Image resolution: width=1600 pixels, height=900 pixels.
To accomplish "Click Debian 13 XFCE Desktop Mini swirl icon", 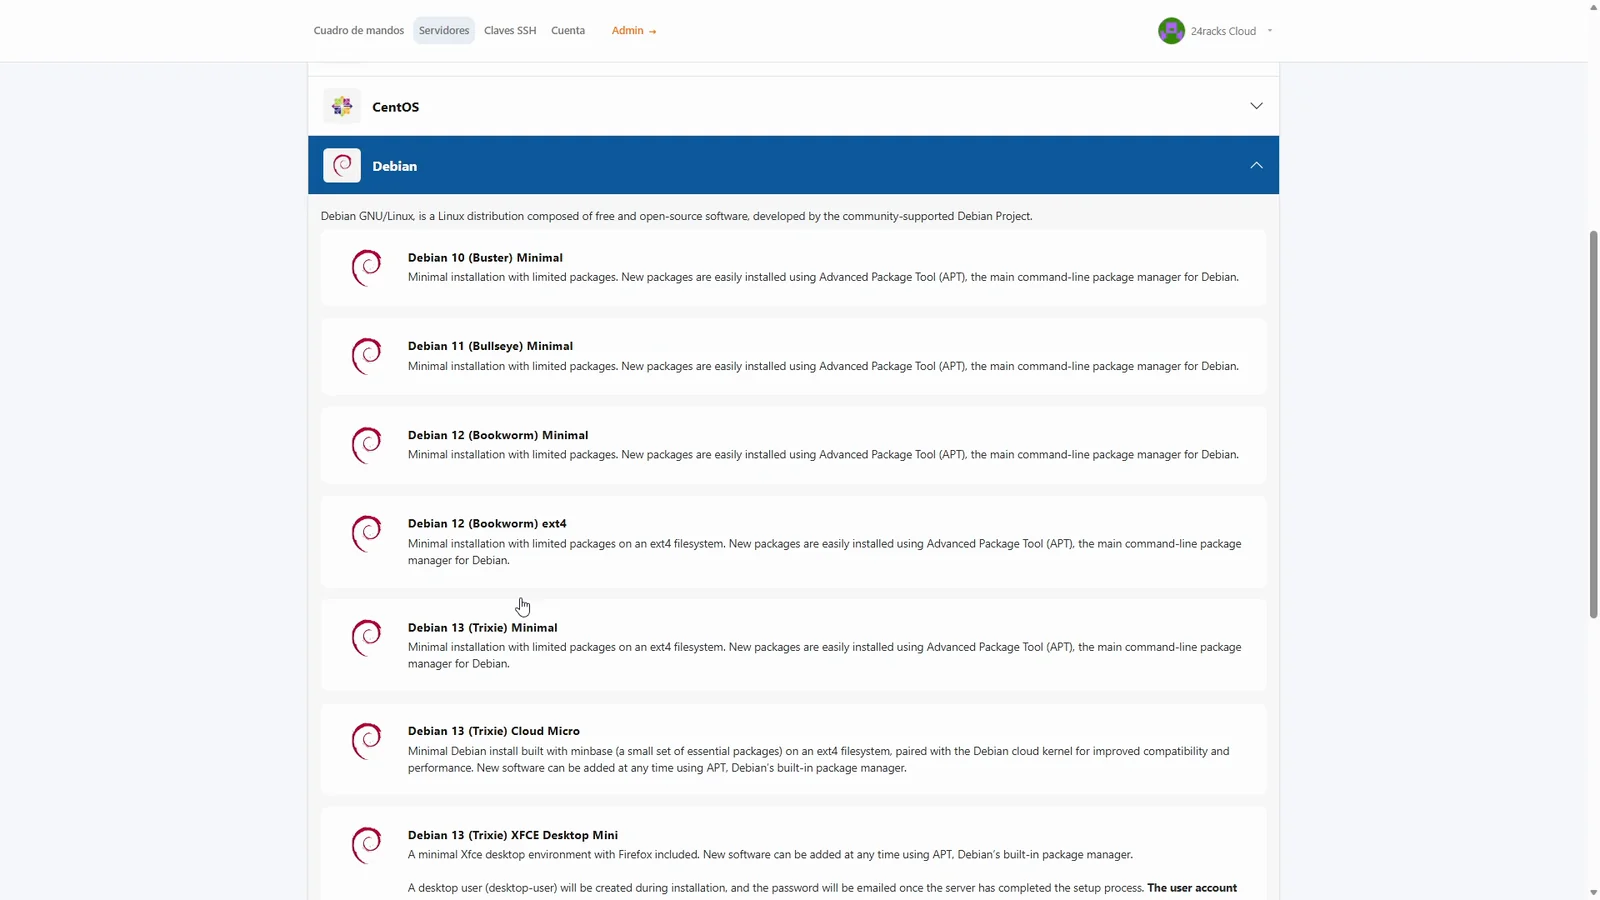I will [367, 845].
